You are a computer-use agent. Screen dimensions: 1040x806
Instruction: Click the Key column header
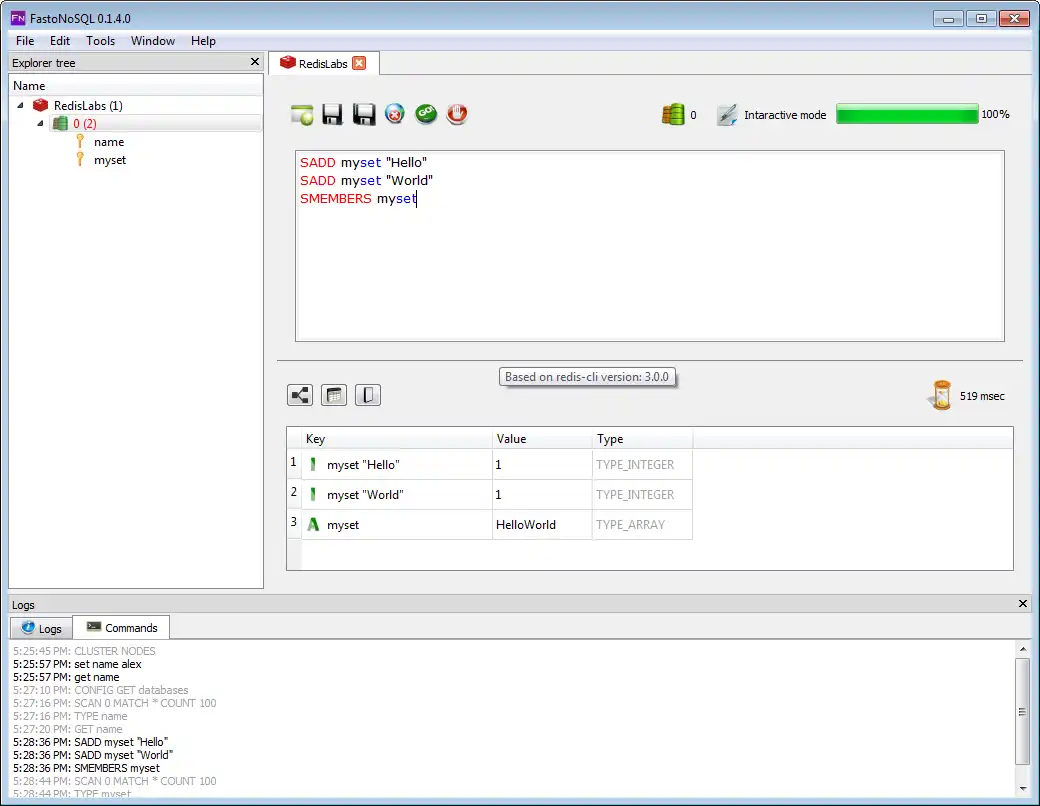(397, 438)
